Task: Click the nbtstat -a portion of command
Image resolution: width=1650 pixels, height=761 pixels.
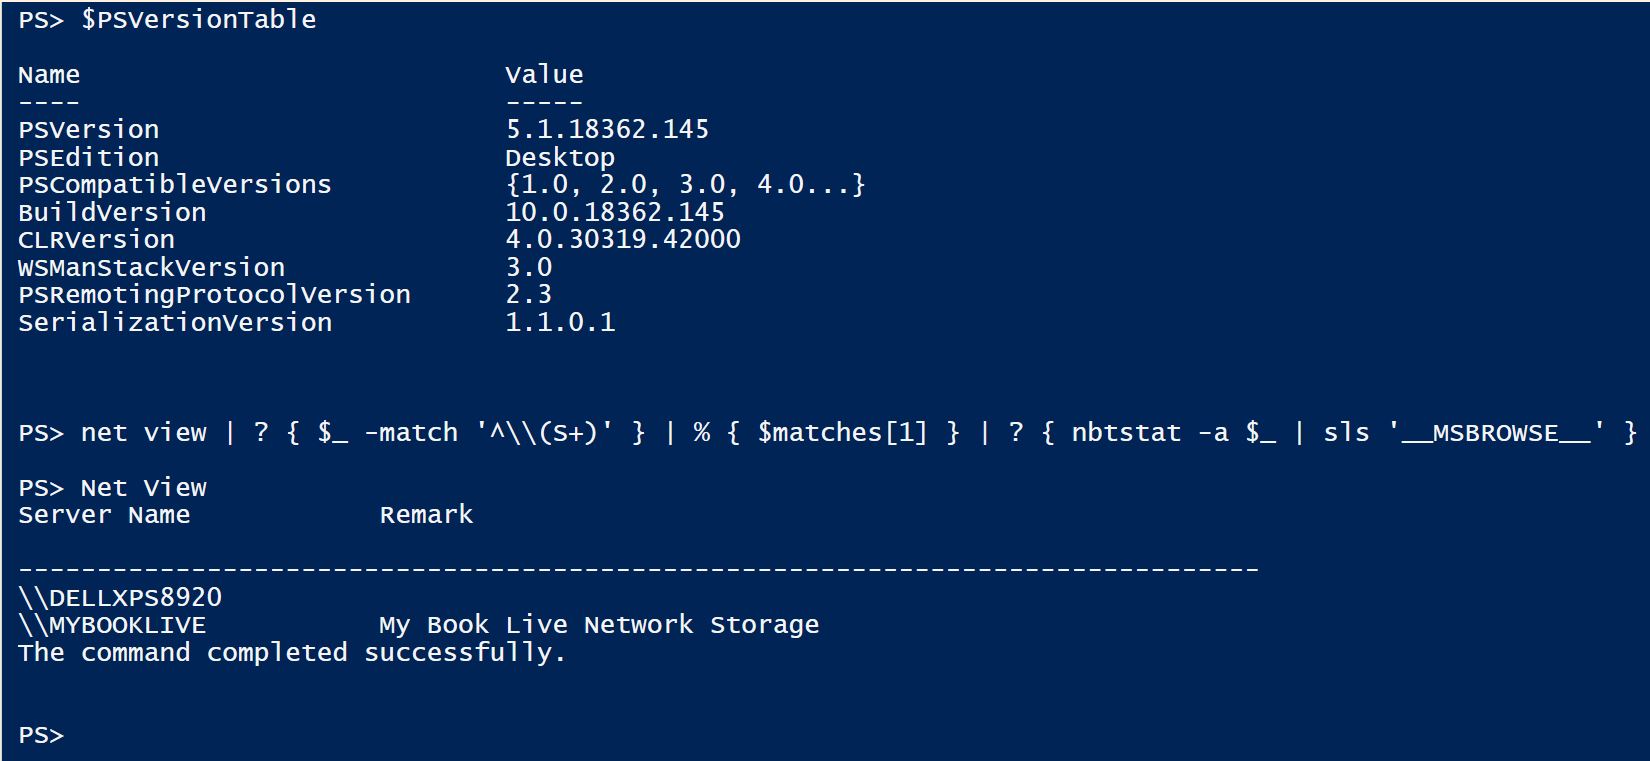Action: (x=1150, y=433)
